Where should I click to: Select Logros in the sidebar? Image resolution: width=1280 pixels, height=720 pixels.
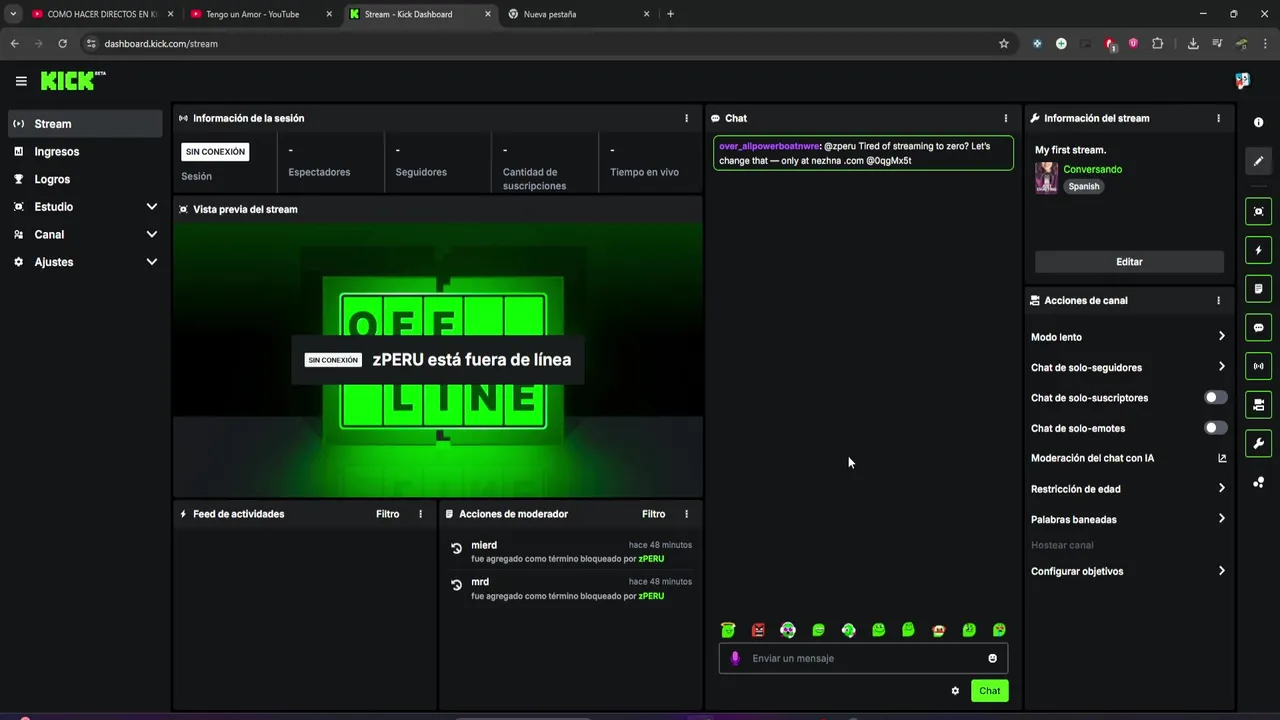click(85, 179)
